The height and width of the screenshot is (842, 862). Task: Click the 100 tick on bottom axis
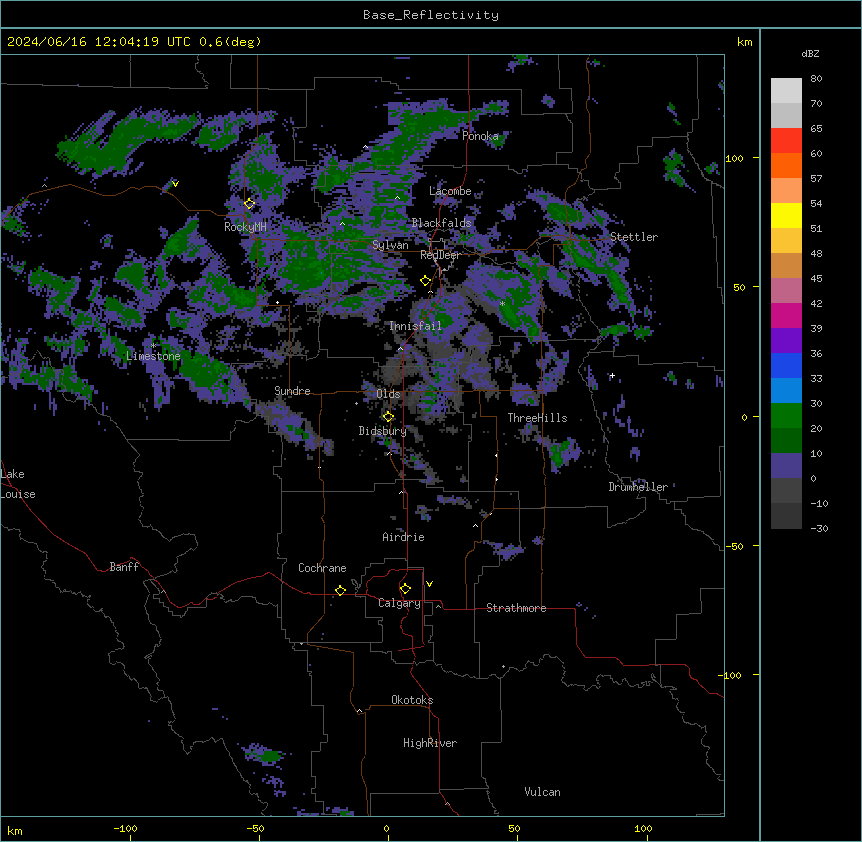[643, 828]
